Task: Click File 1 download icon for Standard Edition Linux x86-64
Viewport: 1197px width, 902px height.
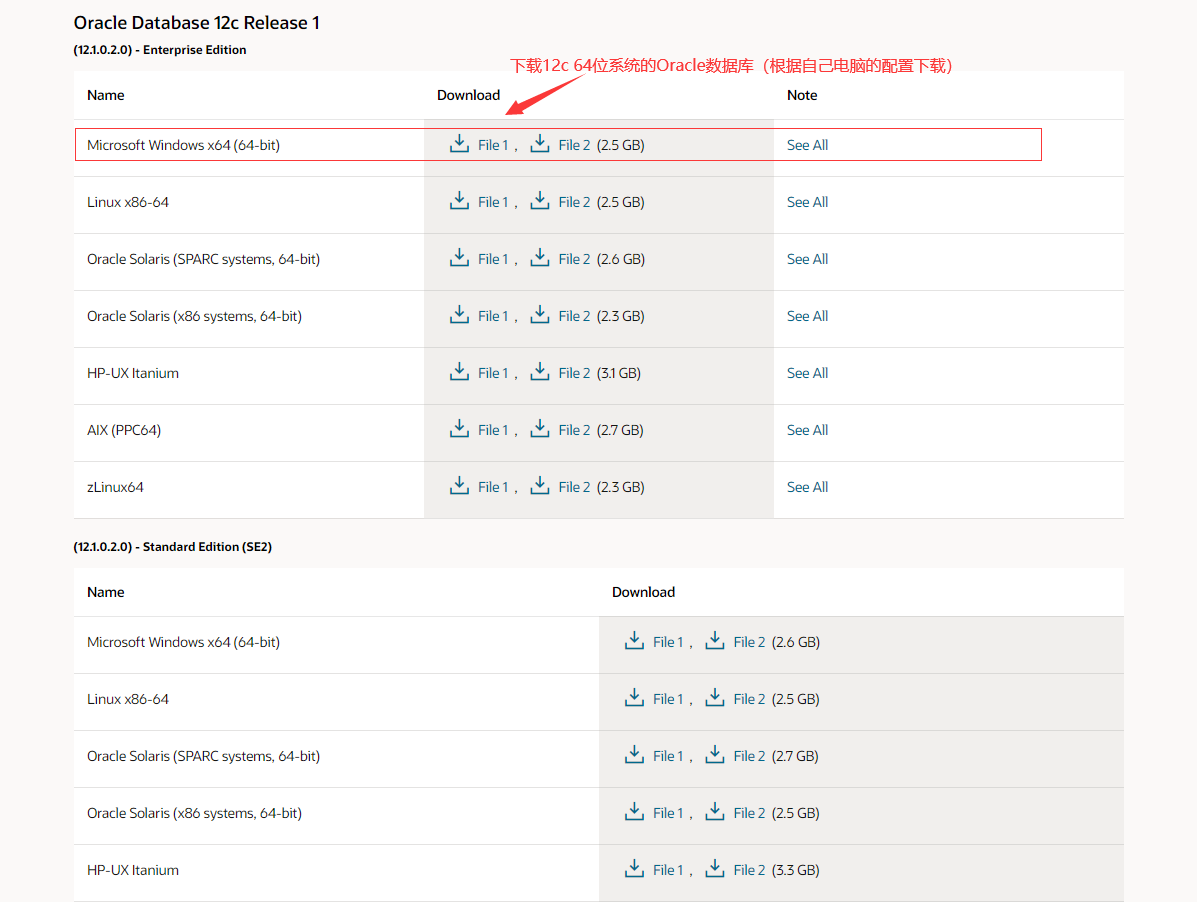Action: [x=634, y=697]
